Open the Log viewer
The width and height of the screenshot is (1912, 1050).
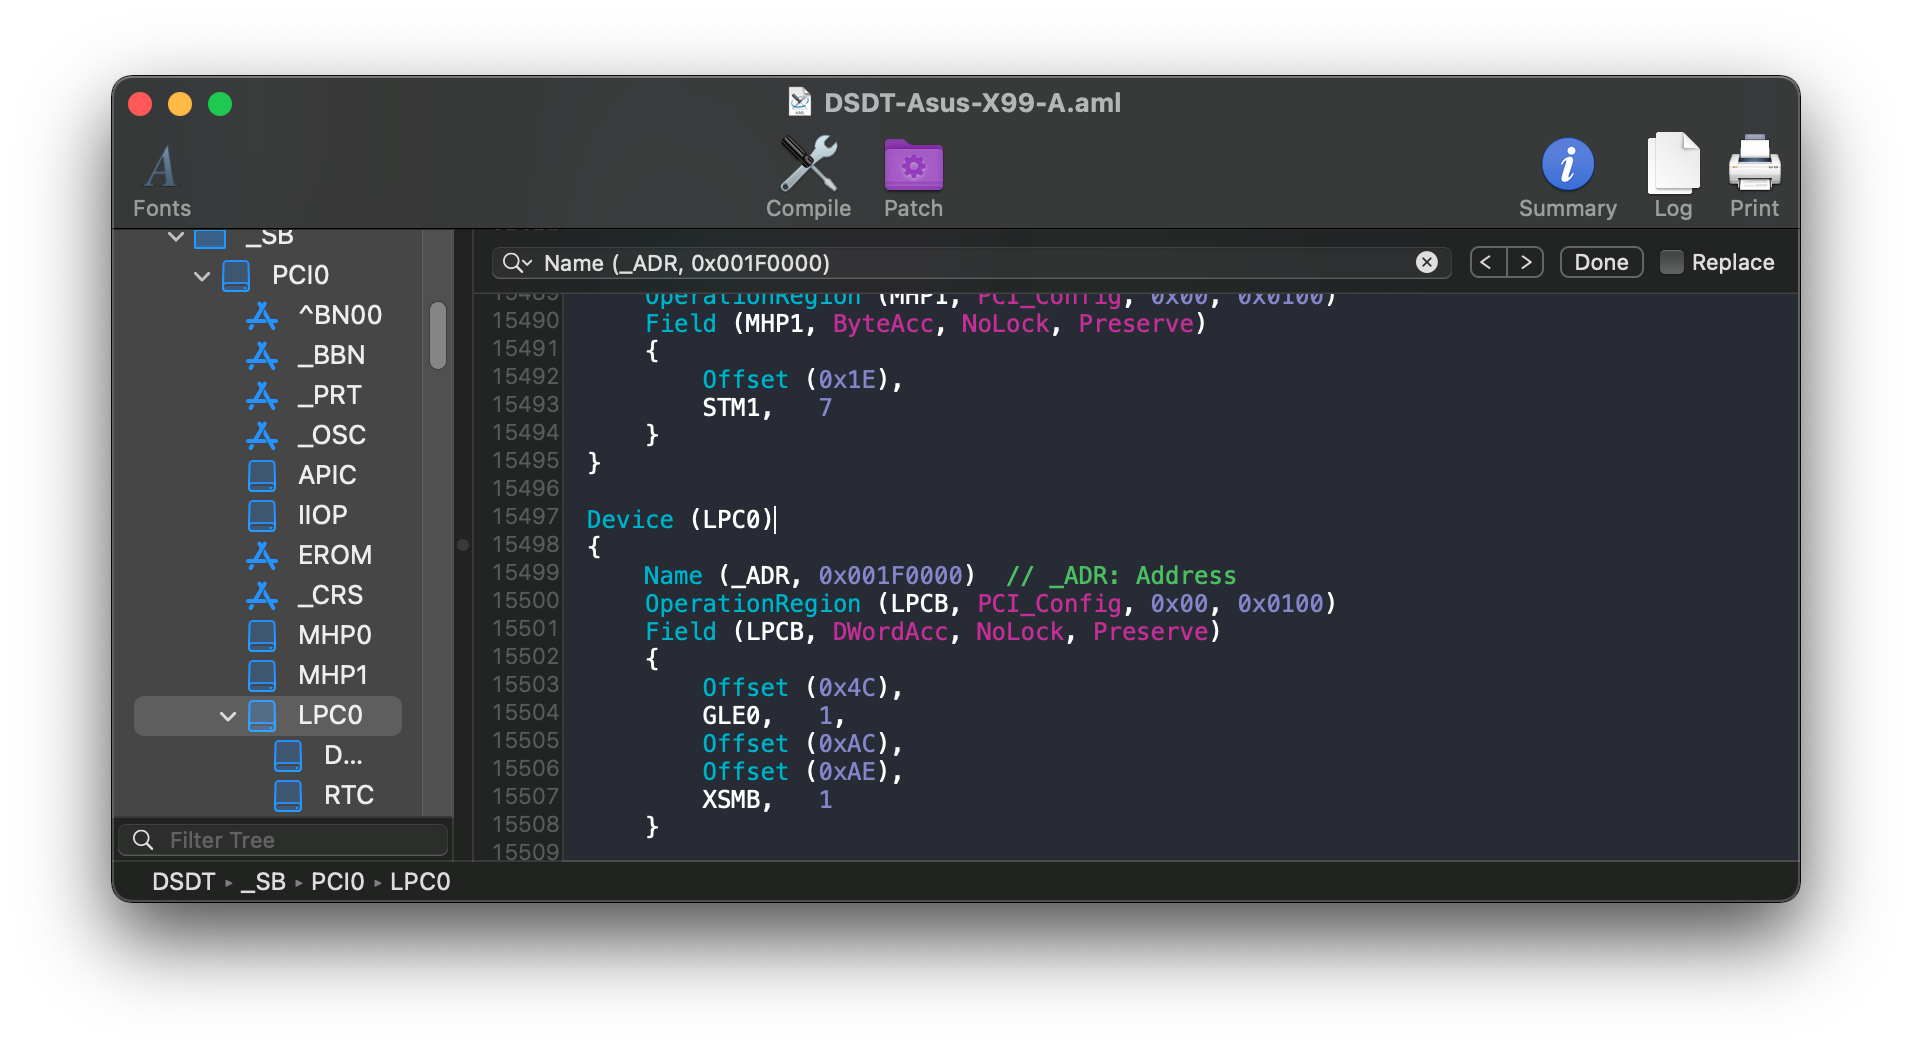(x=1672, y=166)
